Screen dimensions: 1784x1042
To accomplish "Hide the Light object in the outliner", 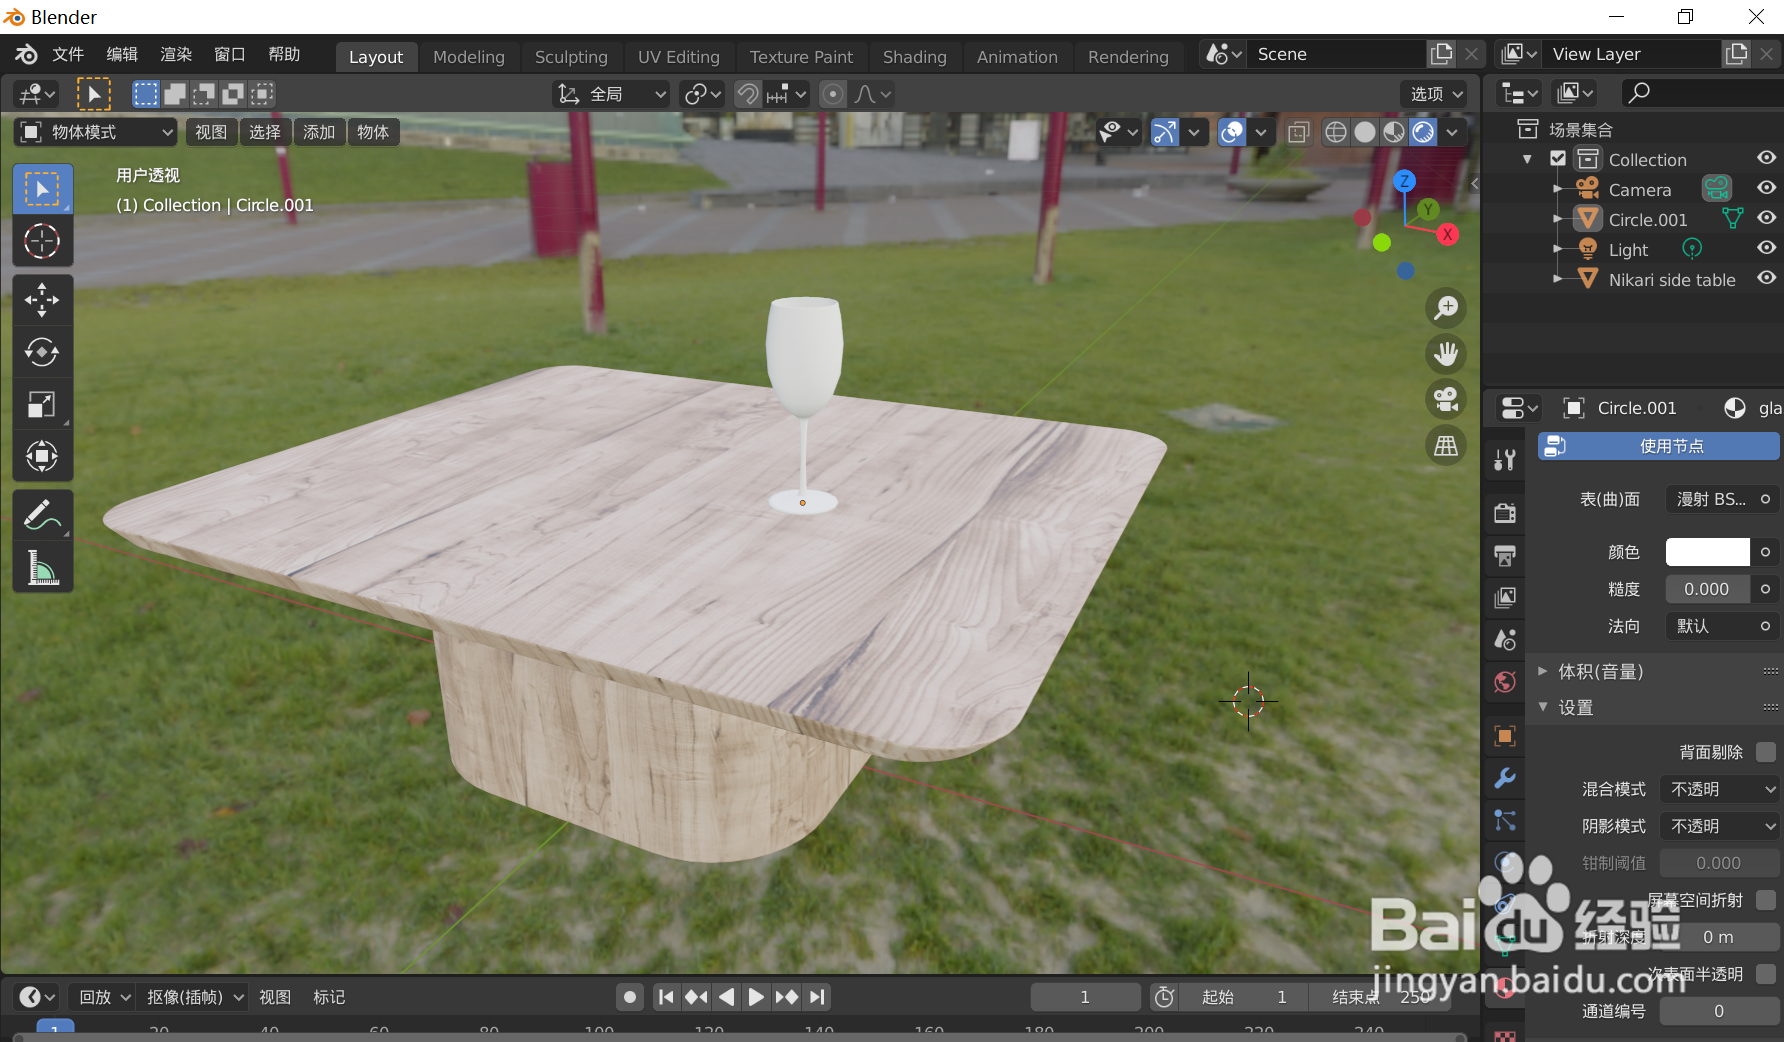I will point(1766,247).
